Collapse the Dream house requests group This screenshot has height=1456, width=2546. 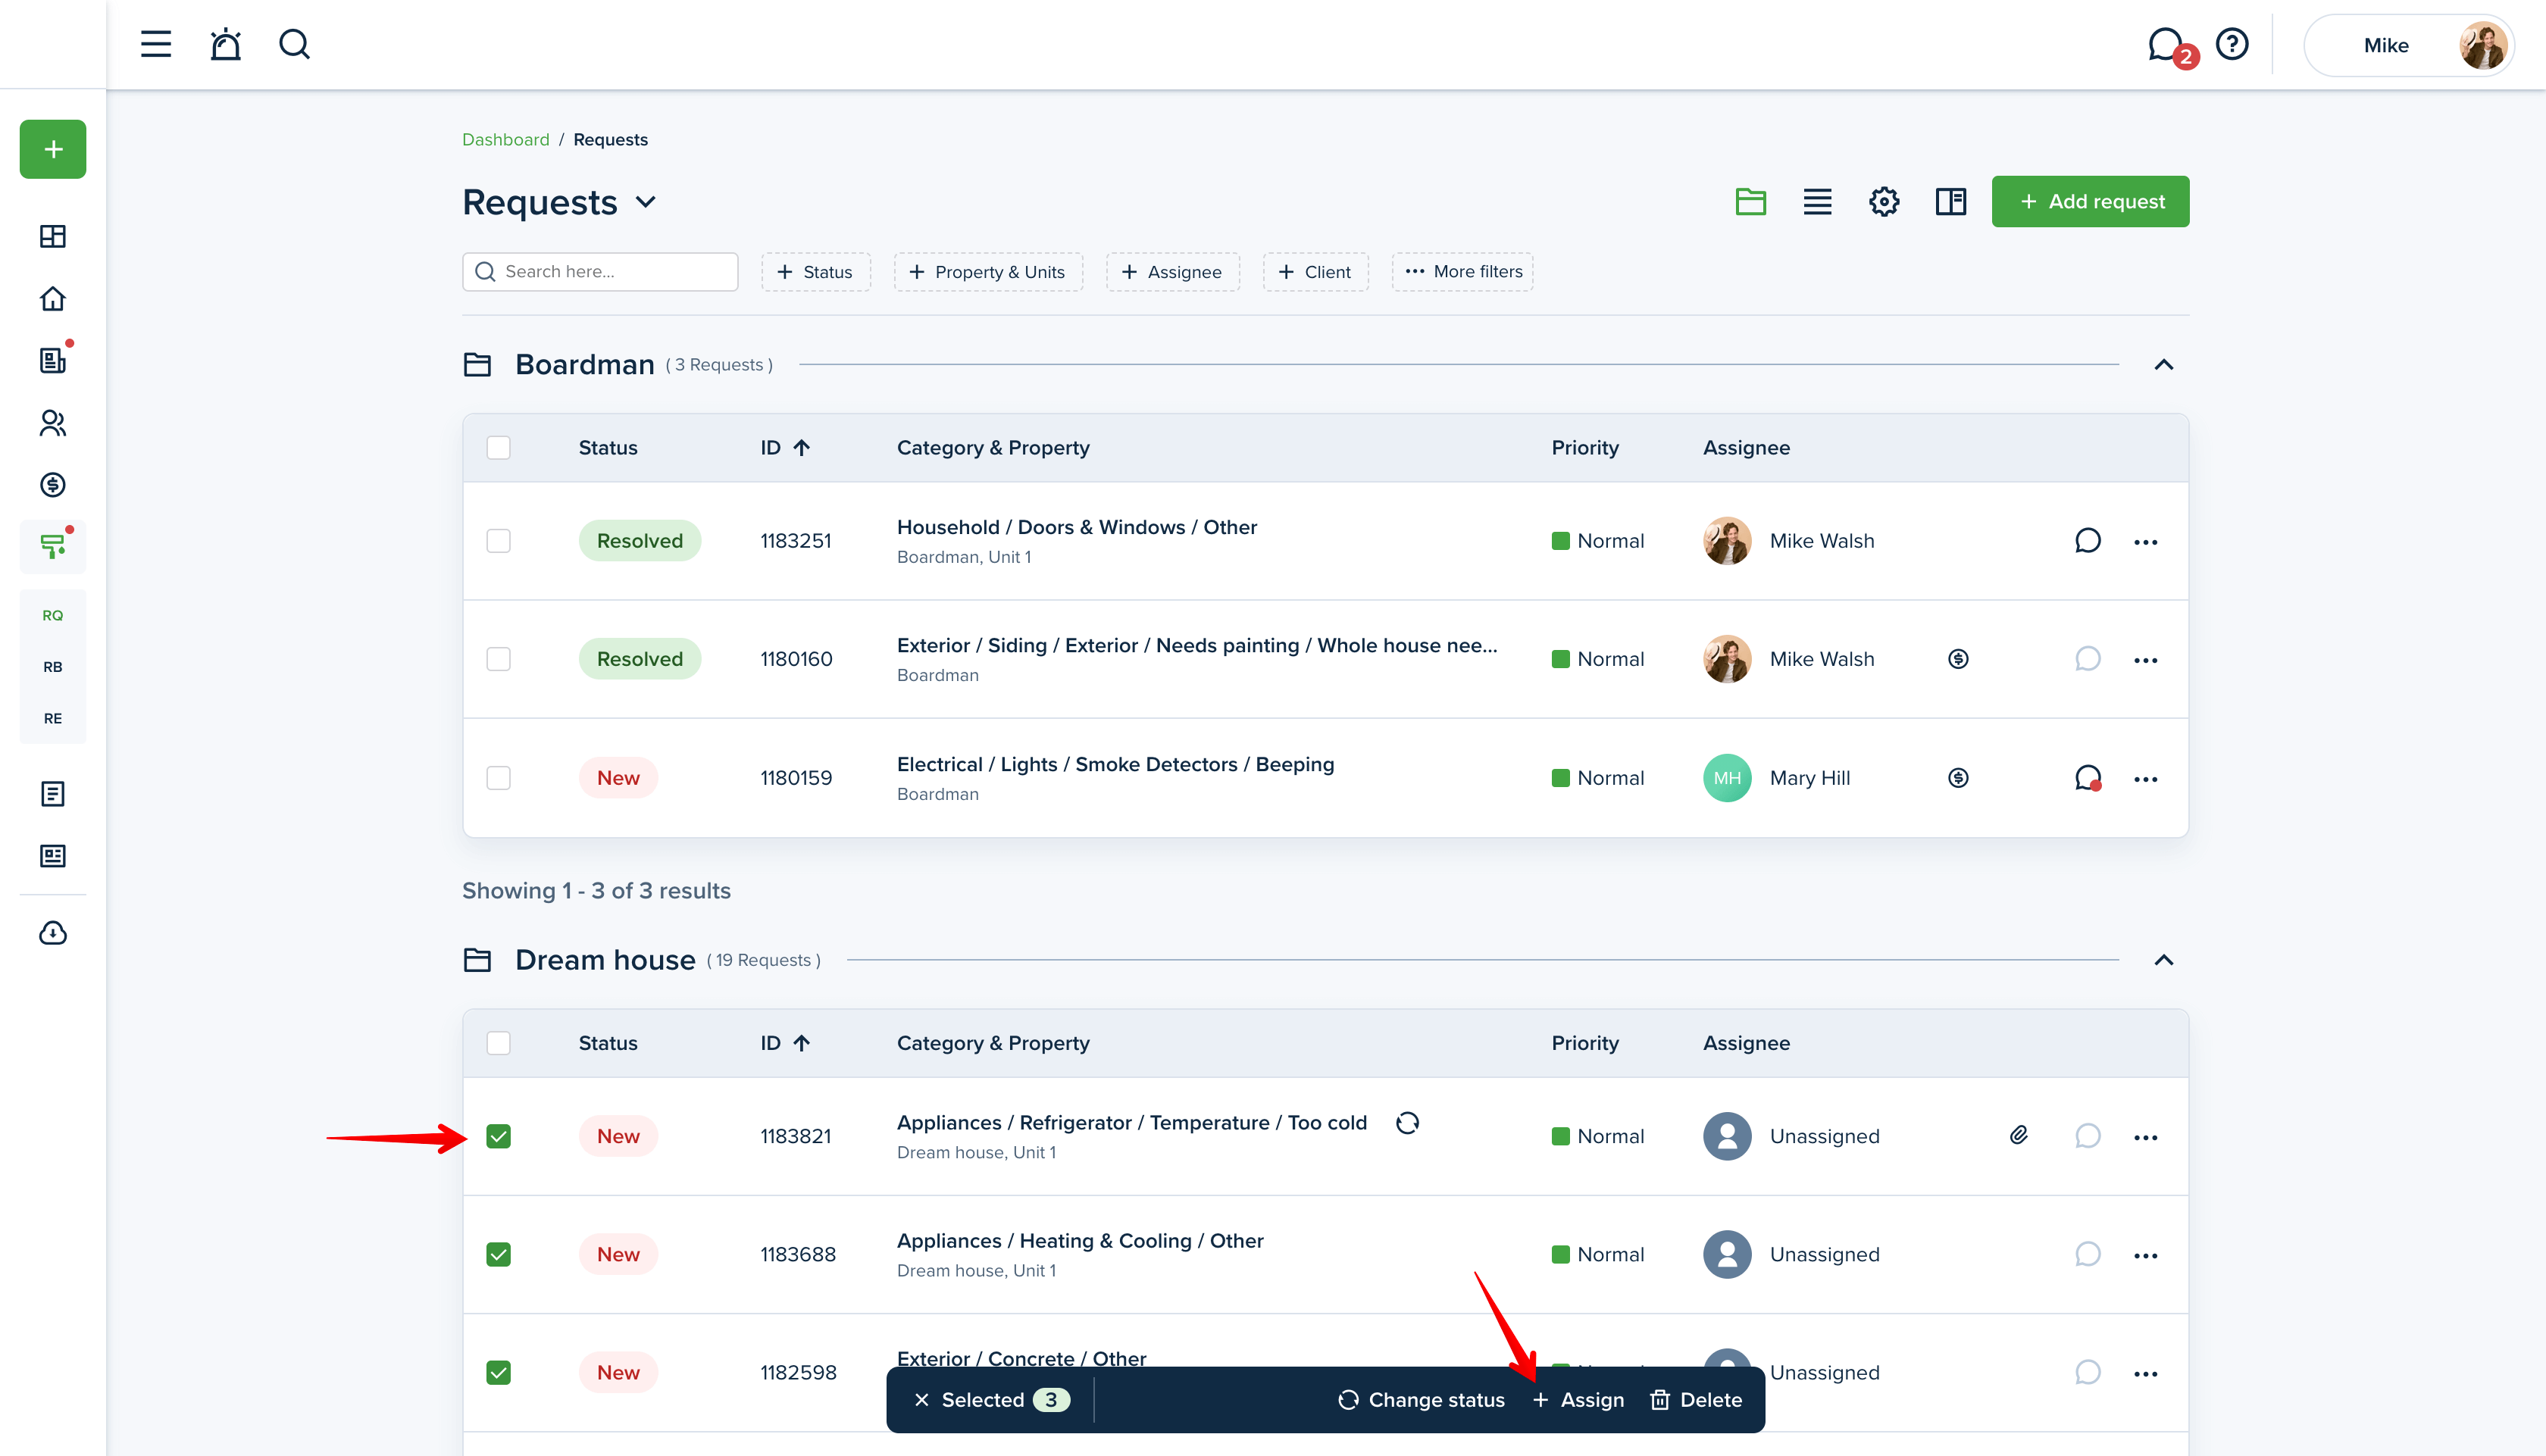pos(2163,960)
